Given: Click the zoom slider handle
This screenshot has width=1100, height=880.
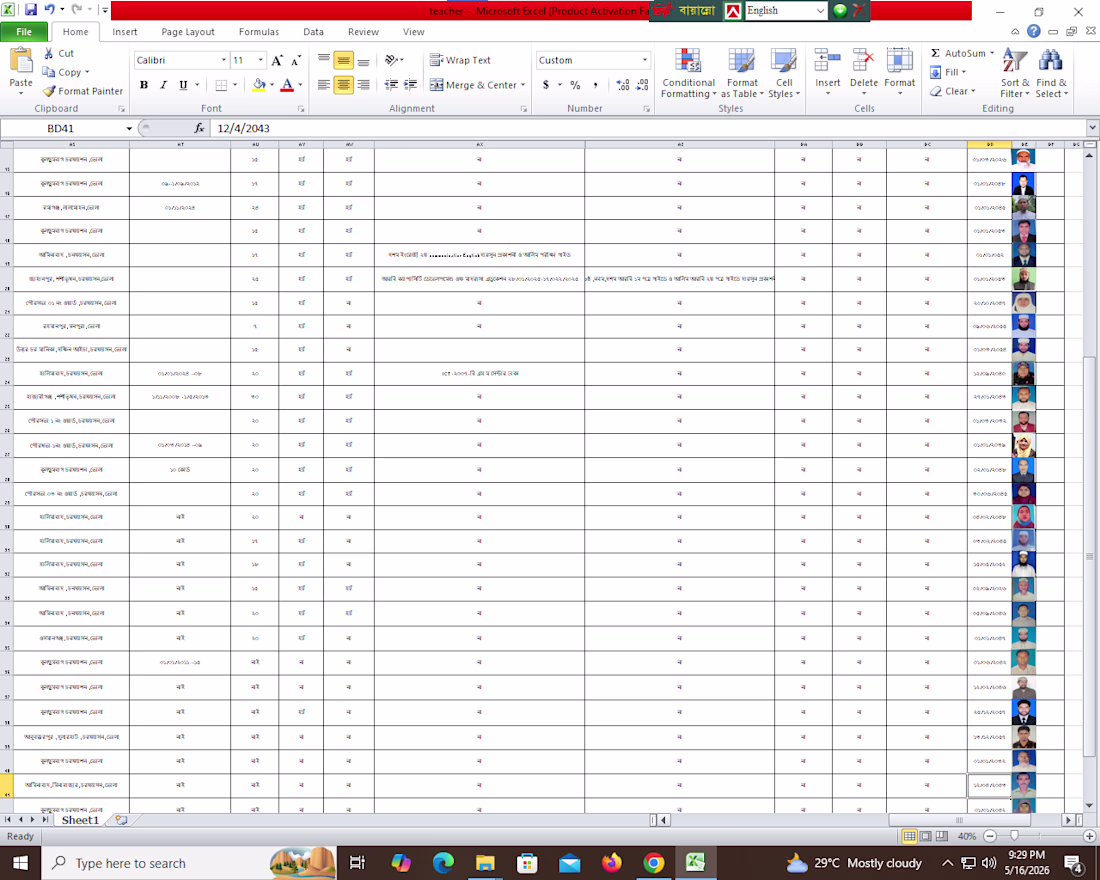Looking at the screenshot, I should coord(1014,836).
